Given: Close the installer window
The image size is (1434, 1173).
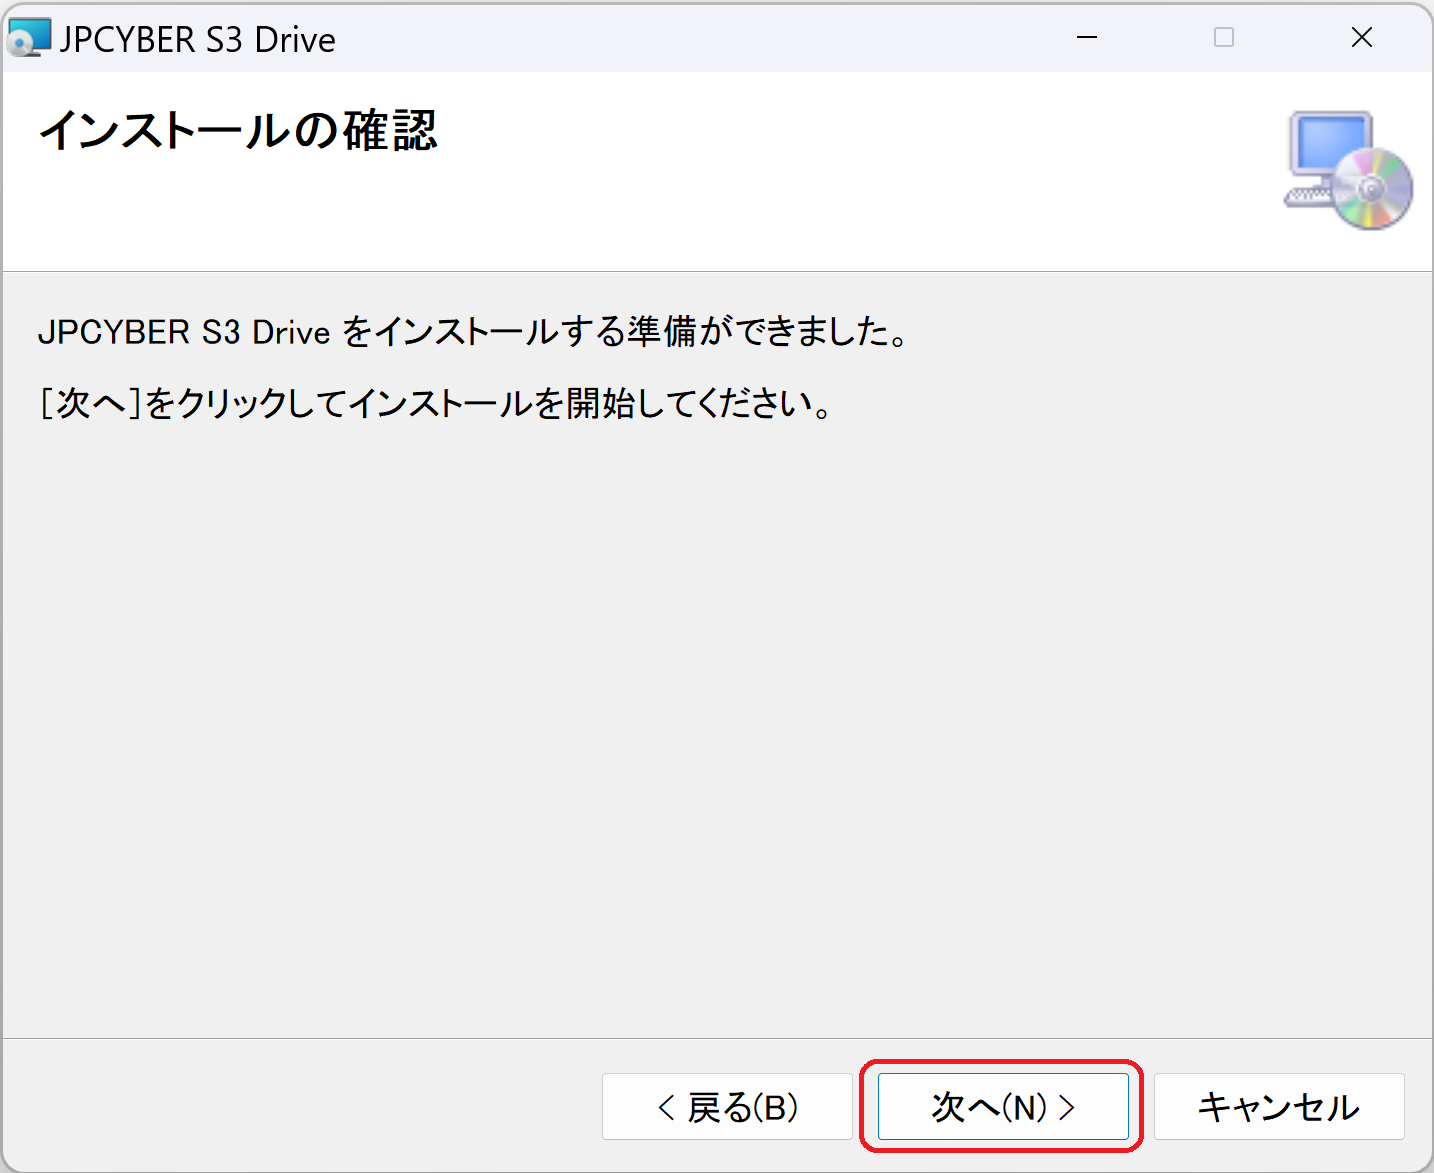Looking at the screenshot, I should tap(1361, 38).
